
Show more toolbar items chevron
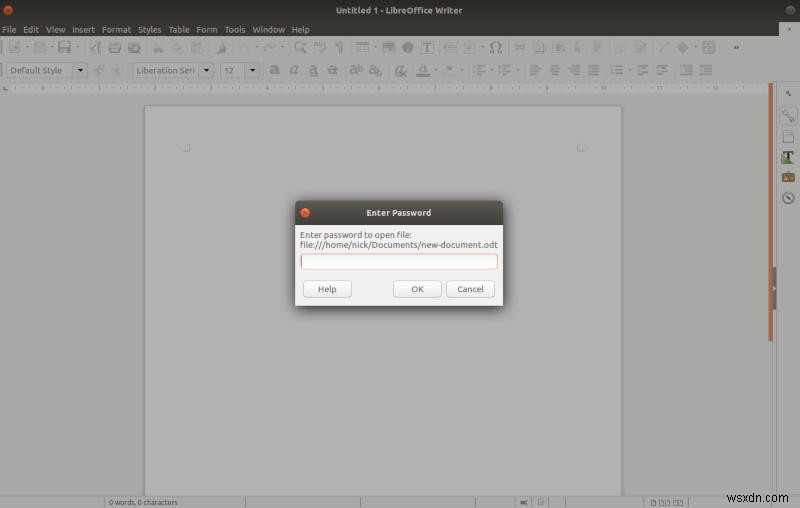pos(736,47)
